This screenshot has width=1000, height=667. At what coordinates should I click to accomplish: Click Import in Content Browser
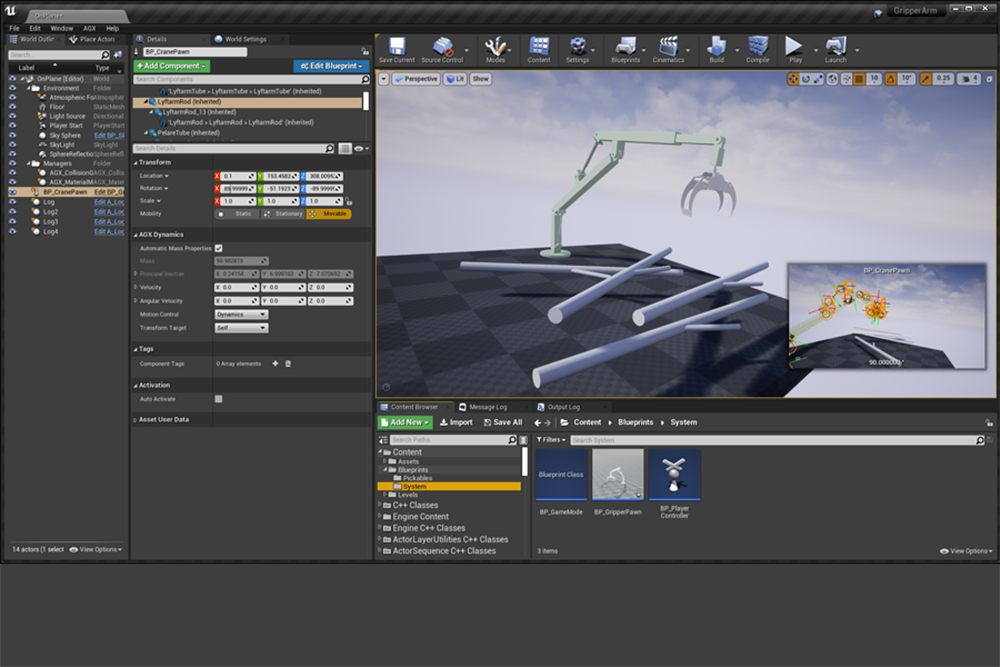tap(457, 422)
